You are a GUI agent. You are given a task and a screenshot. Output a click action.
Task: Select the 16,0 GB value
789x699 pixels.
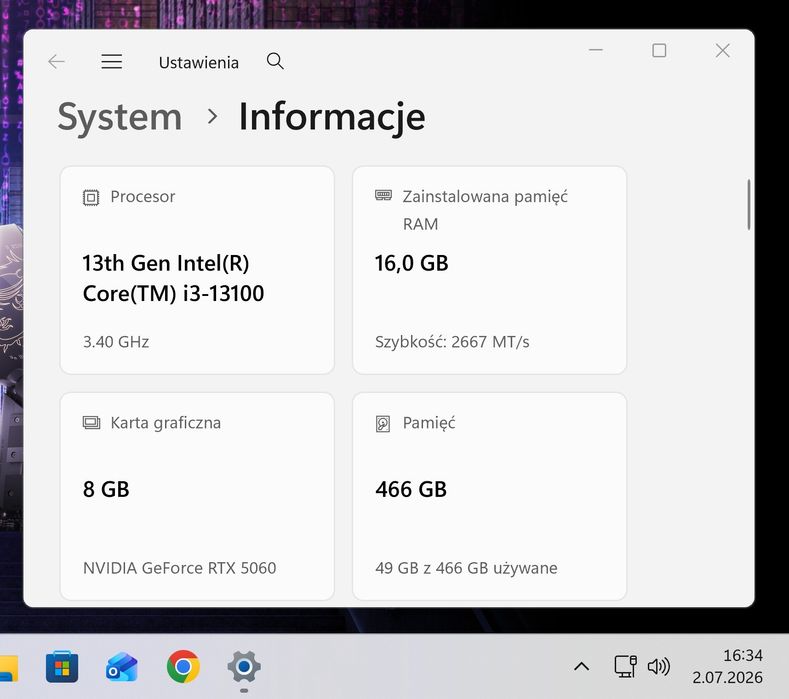click(x=411, y=263)
